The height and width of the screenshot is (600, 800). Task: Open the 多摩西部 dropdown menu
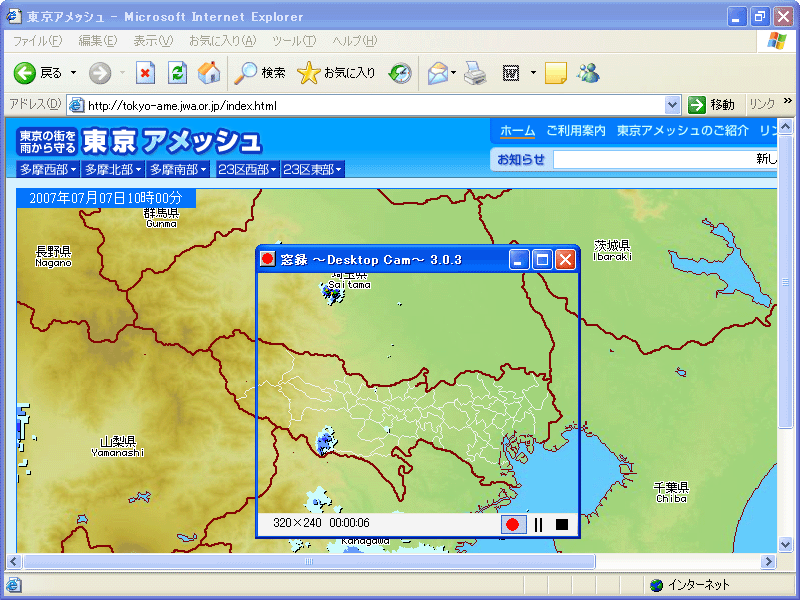[48, 169]
